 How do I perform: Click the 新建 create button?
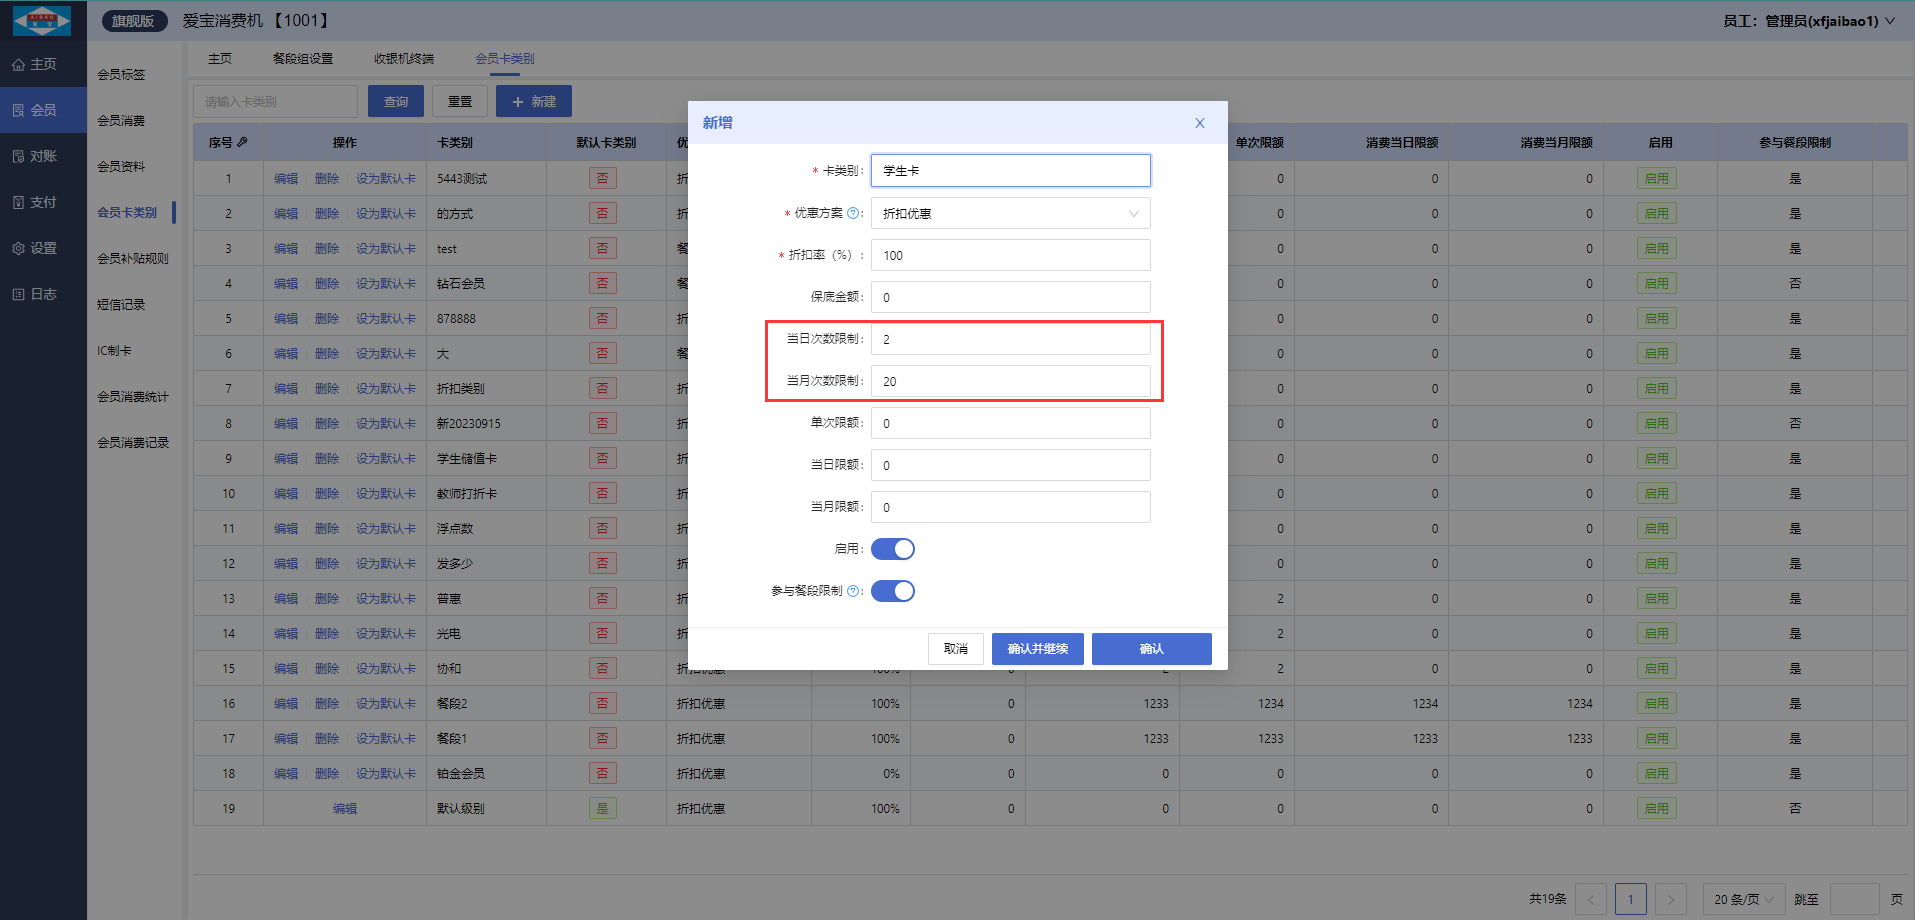point(534,101)
